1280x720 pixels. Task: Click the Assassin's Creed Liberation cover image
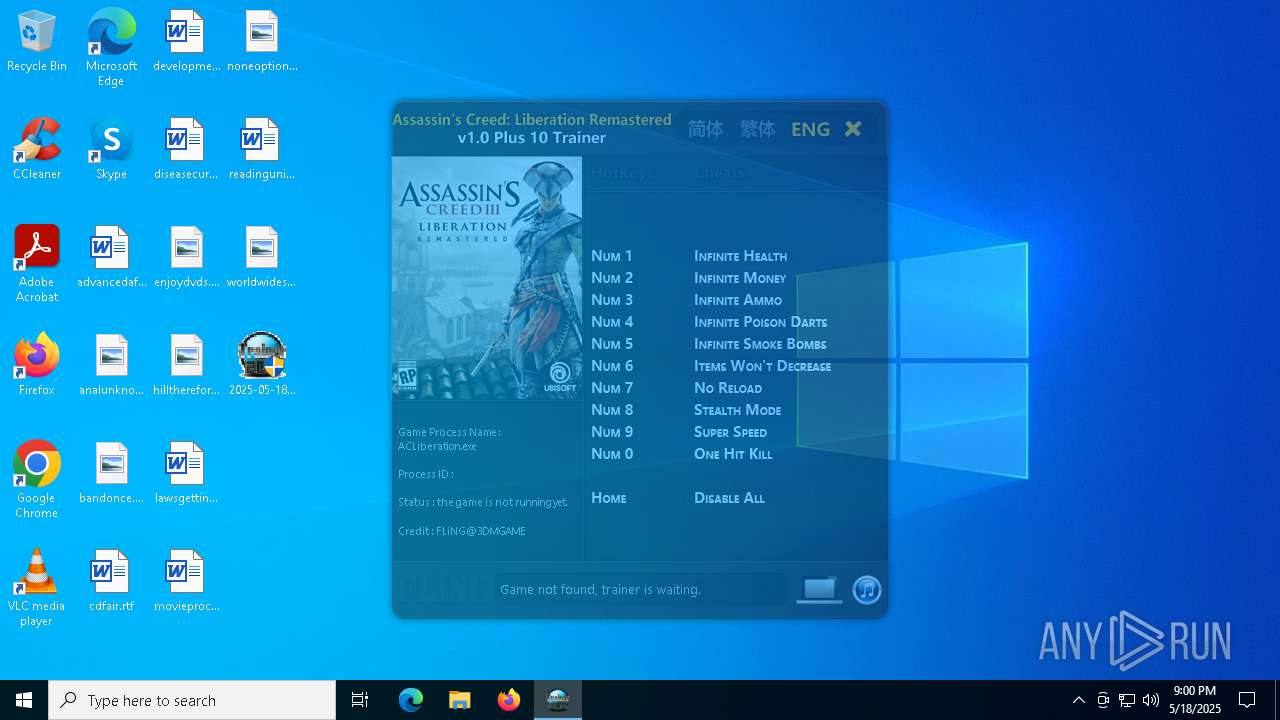pyautogui.click(x=487, y=278)
